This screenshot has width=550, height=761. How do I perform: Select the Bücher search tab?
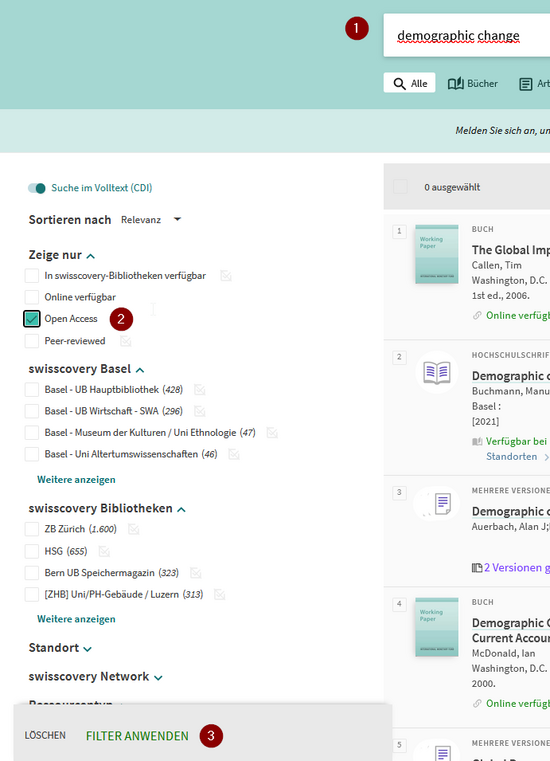[472, 83]
